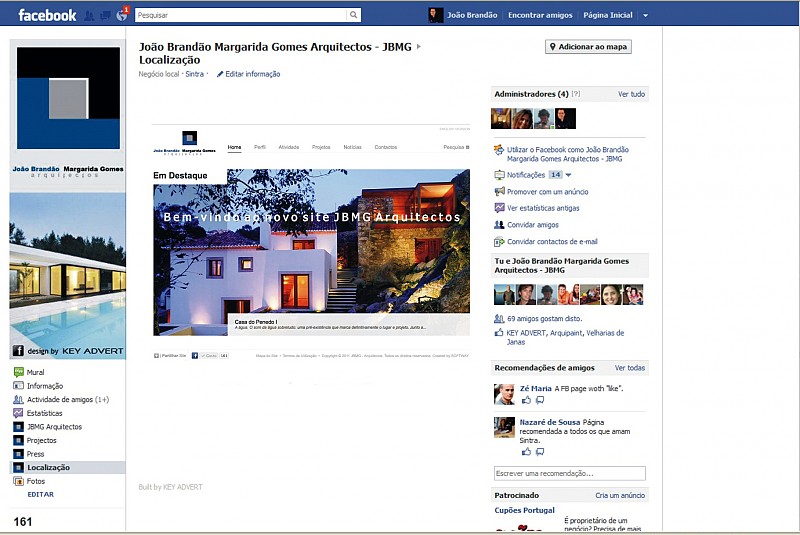
Task: Click Contactos in the embedded site menu
Action: (385, 147)
